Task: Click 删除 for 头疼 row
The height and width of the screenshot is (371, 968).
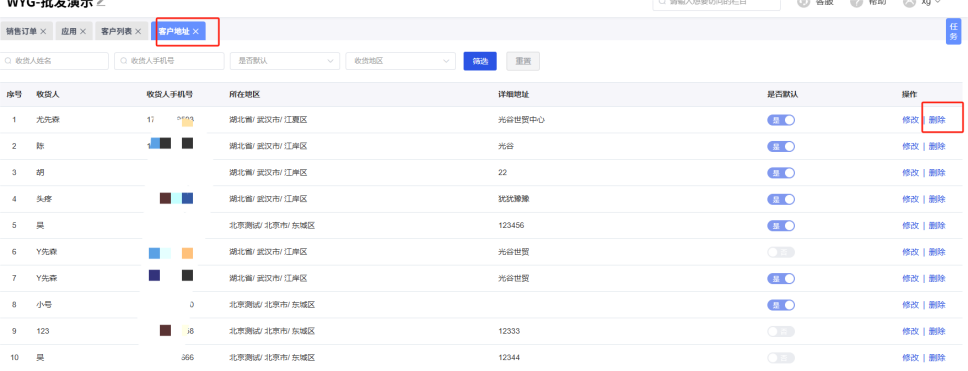Action: [937, 199]
